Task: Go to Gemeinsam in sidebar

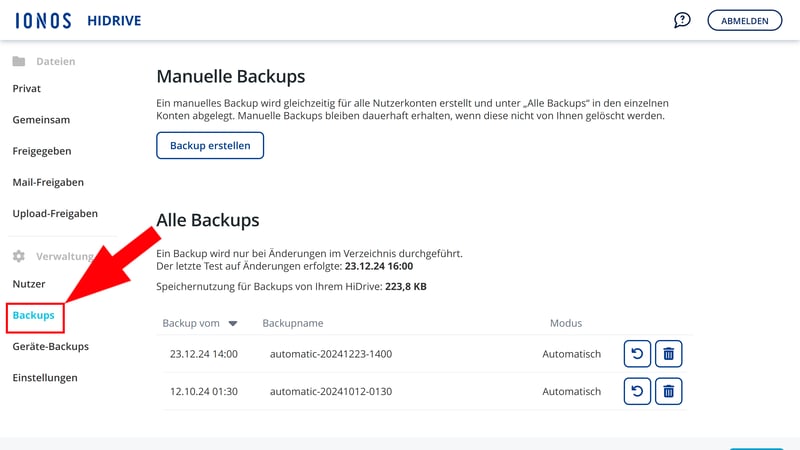Action: click(41, 120)
